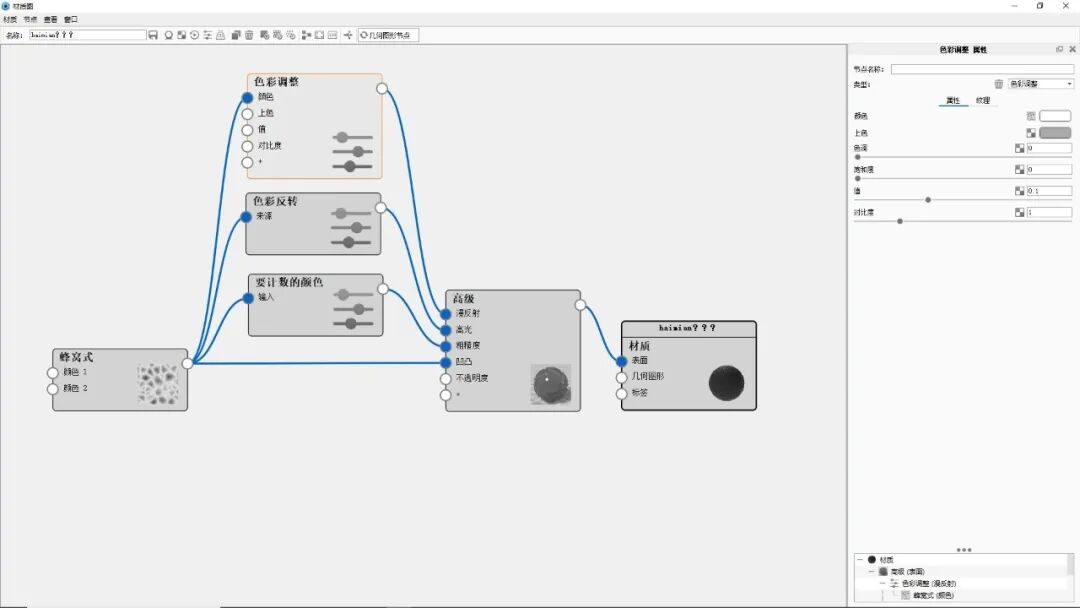Viewport: 1080px width, 608px height.
Task: Click the fit-to-view frame icon in toolbar
Action: click(320, 35)
